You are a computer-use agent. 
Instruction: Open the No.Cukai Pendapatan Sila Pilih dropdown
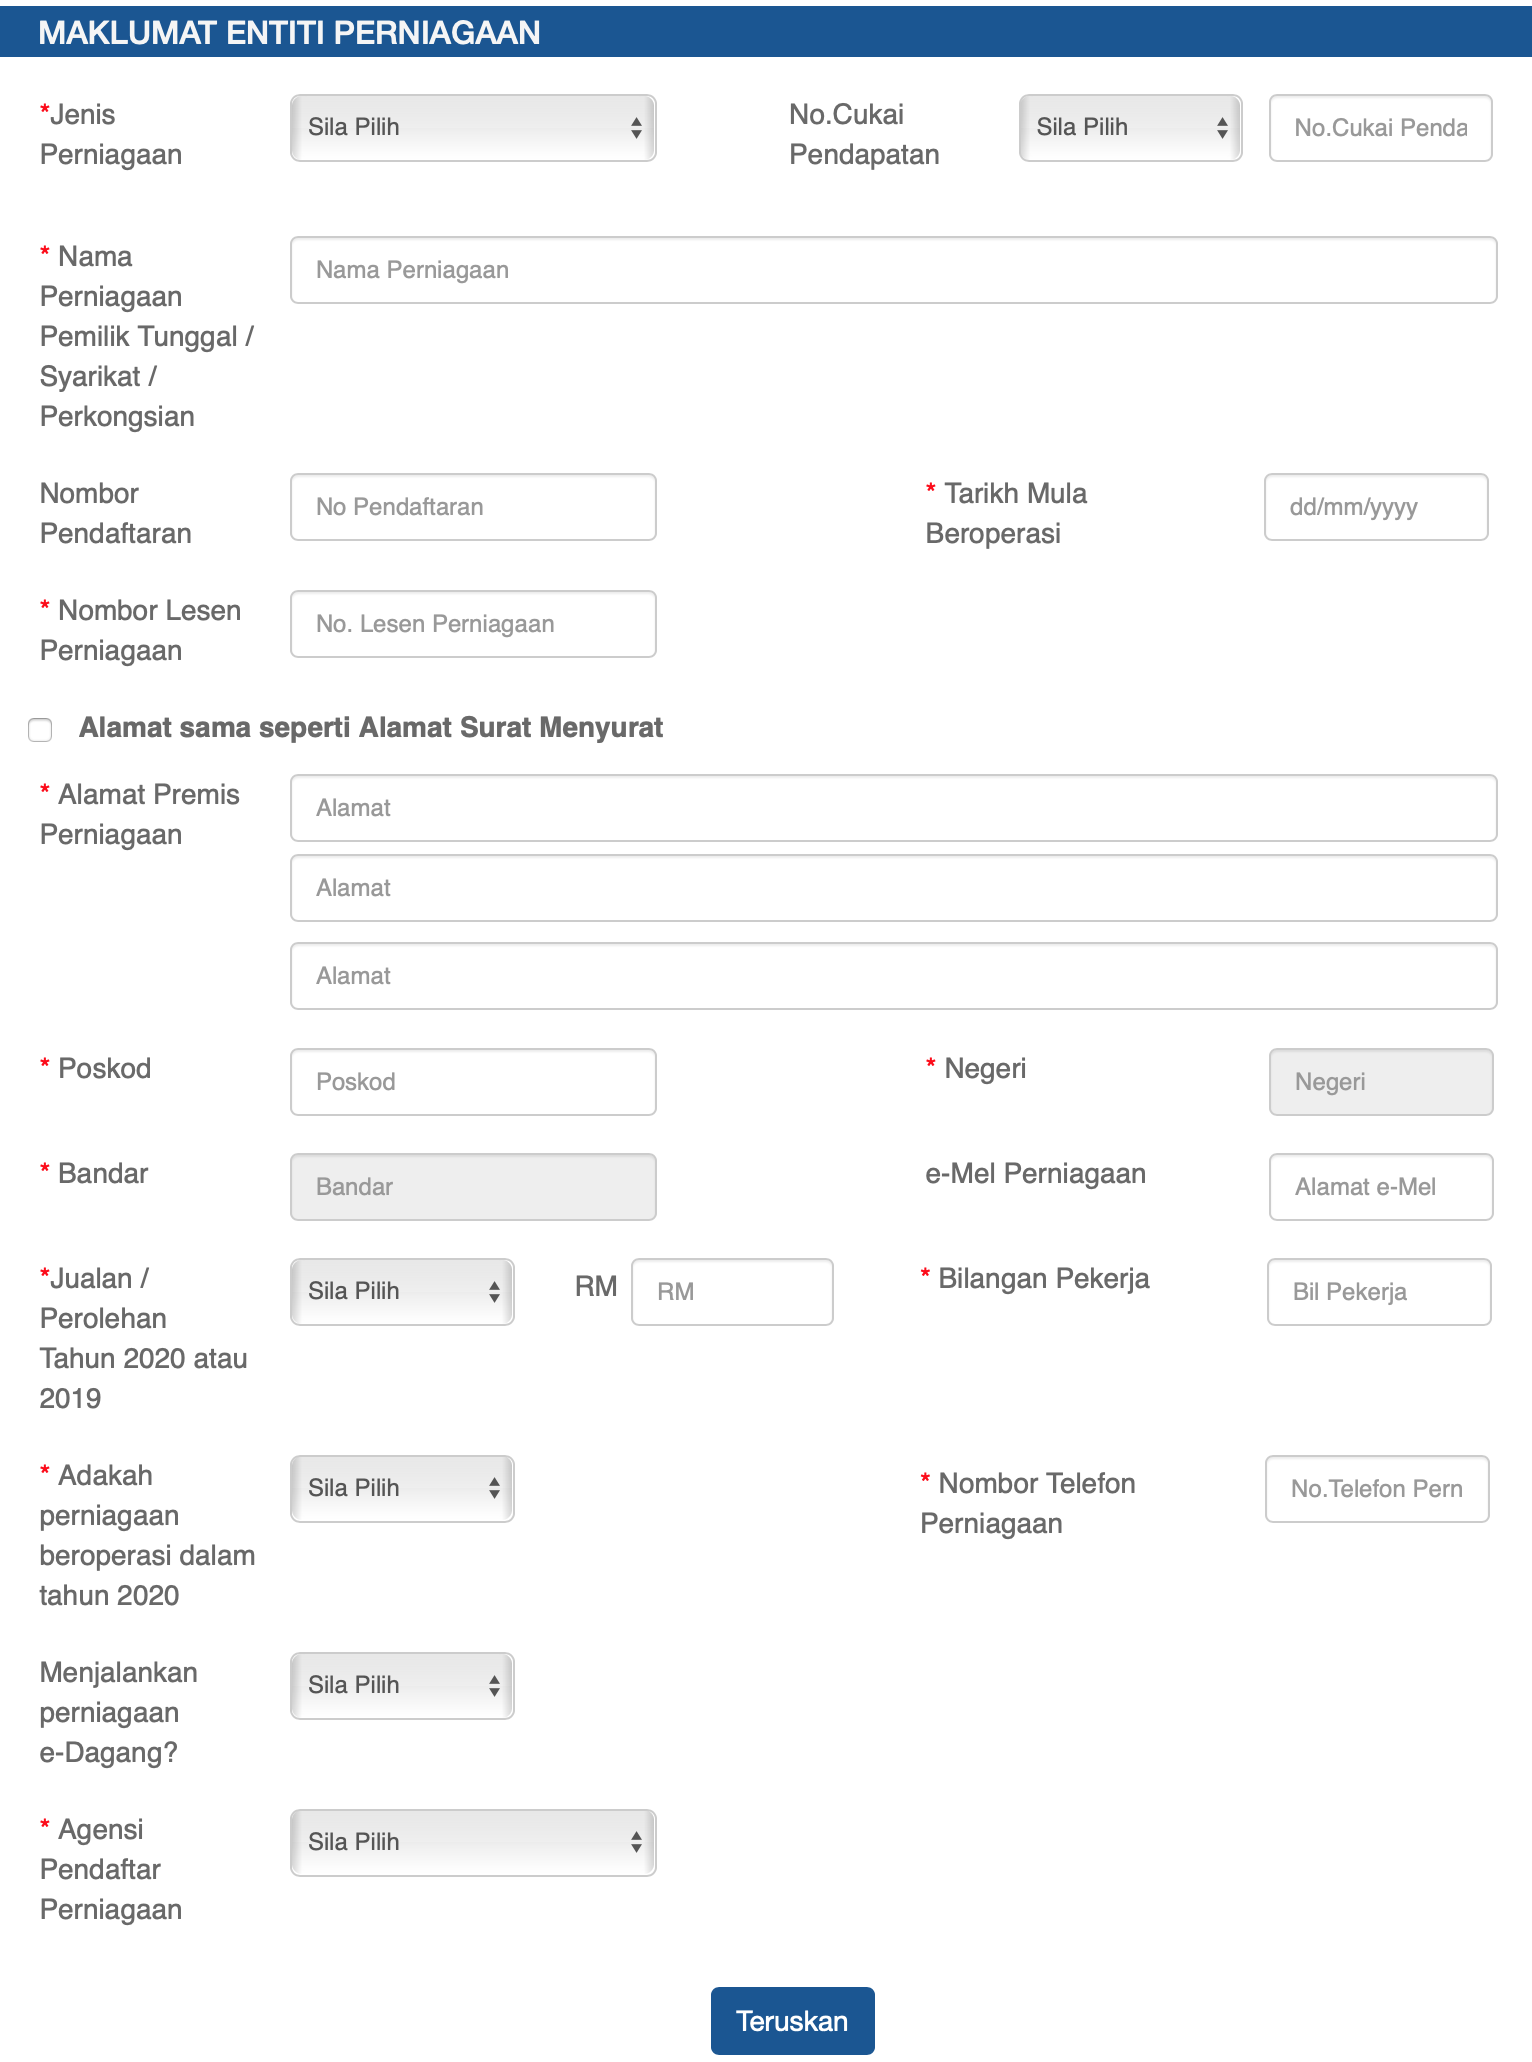[x=1130, y=128]
